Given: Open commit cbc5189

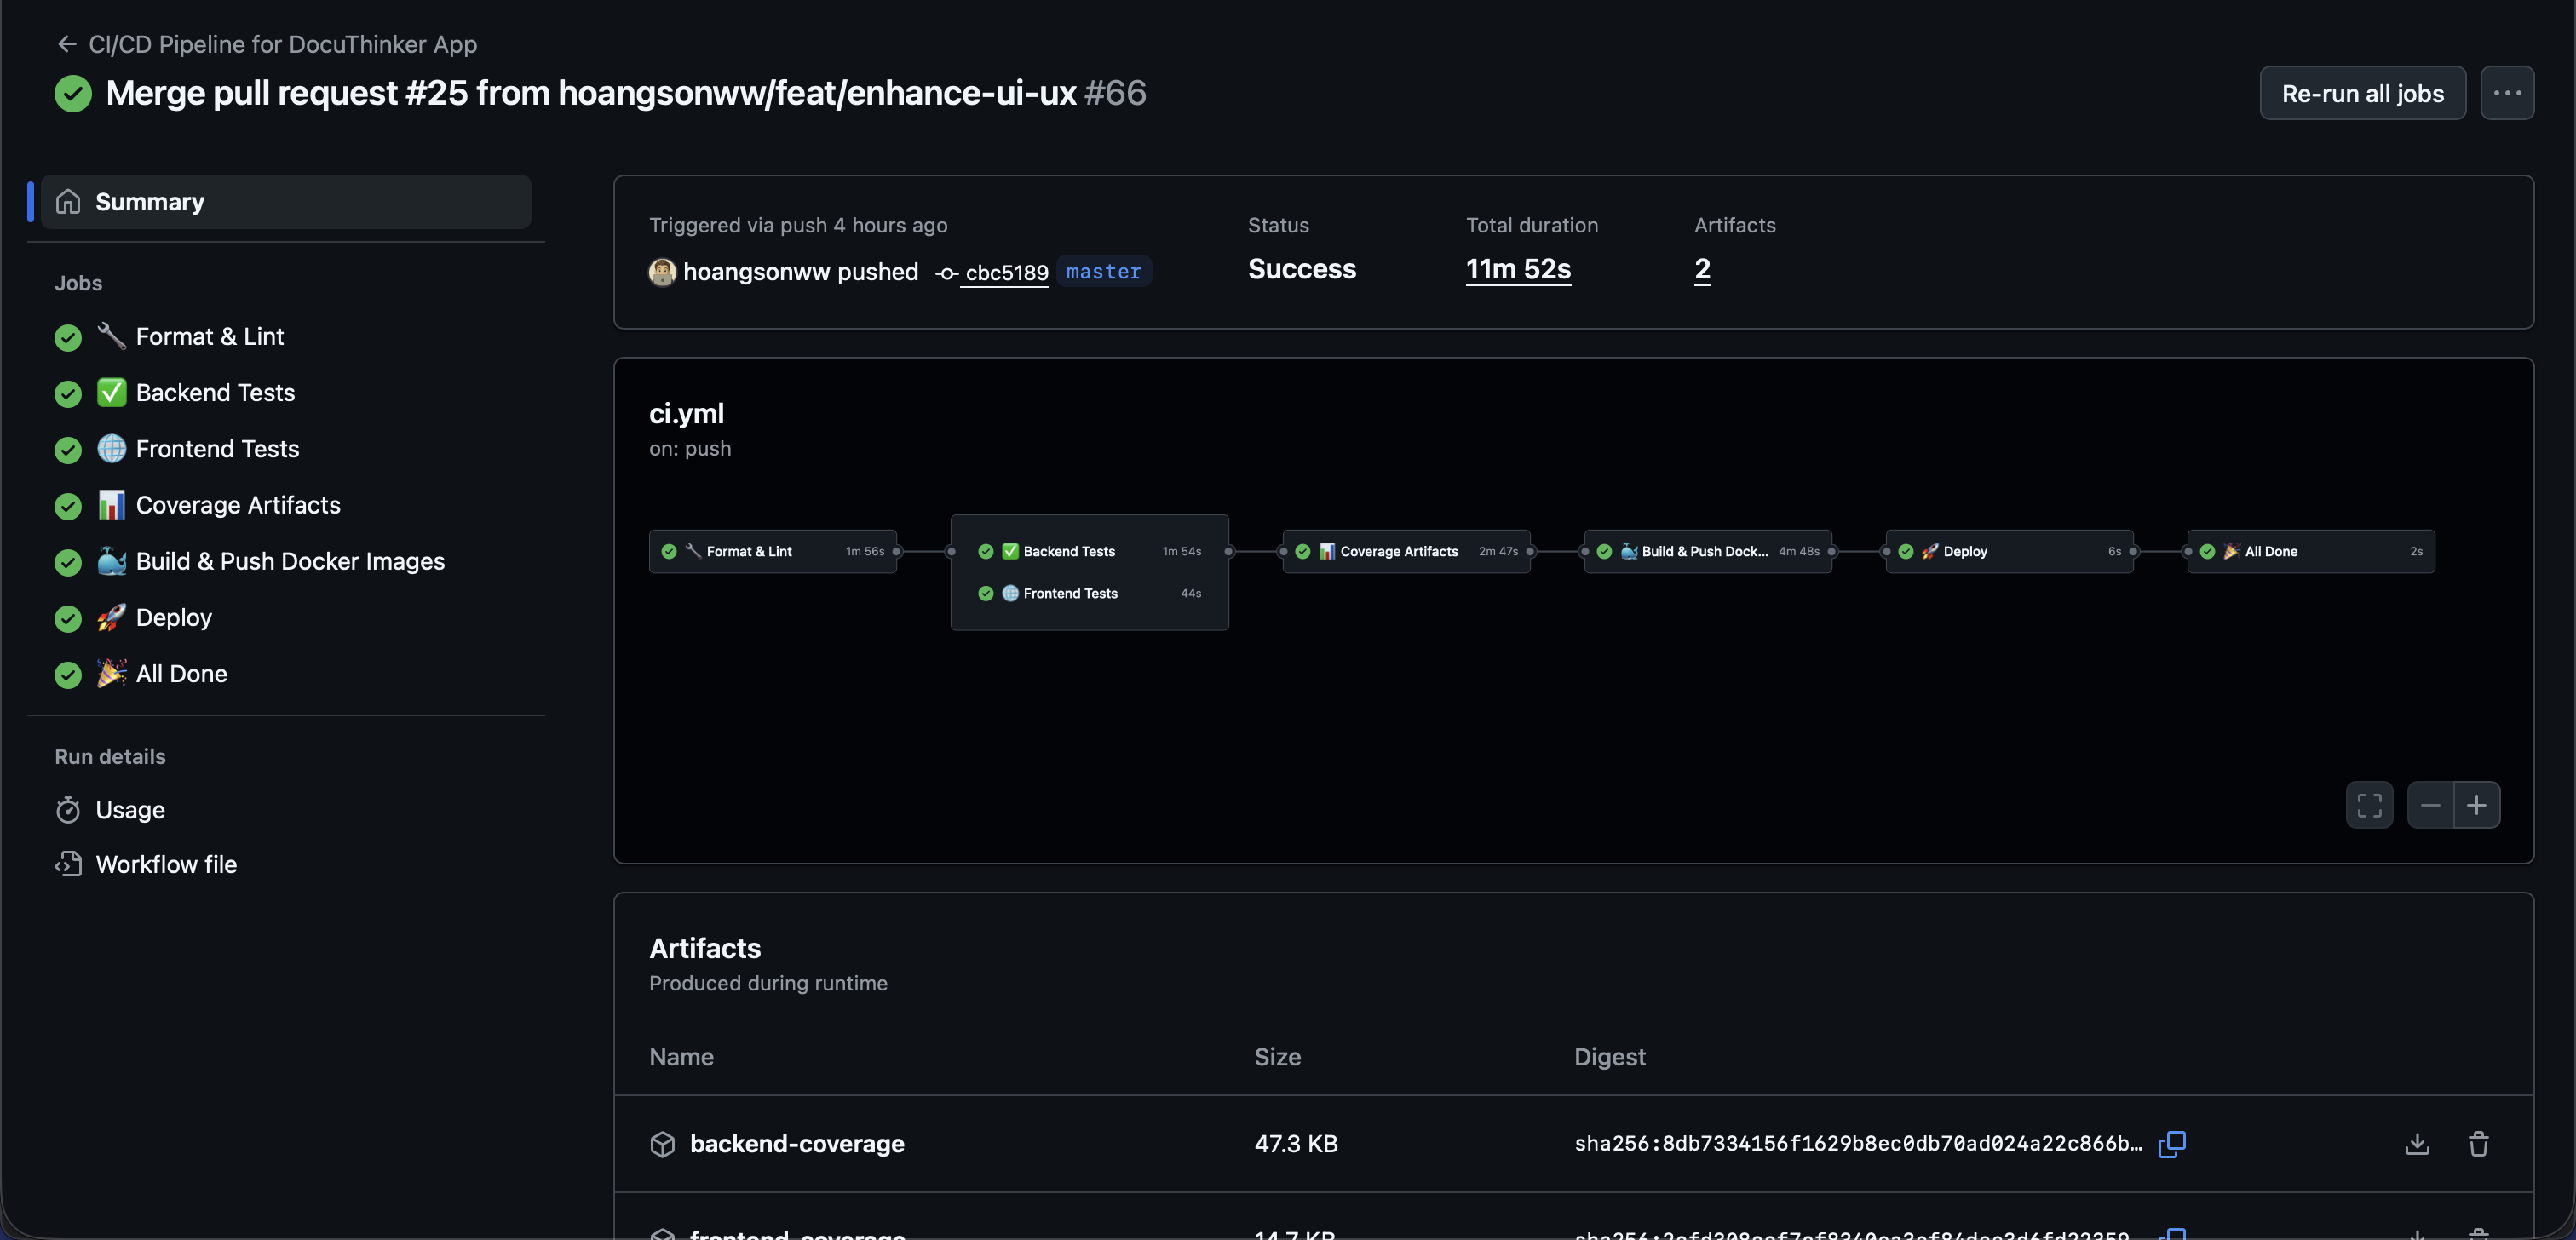Looking at the screenshot, I should click(x=1005, y=272).
